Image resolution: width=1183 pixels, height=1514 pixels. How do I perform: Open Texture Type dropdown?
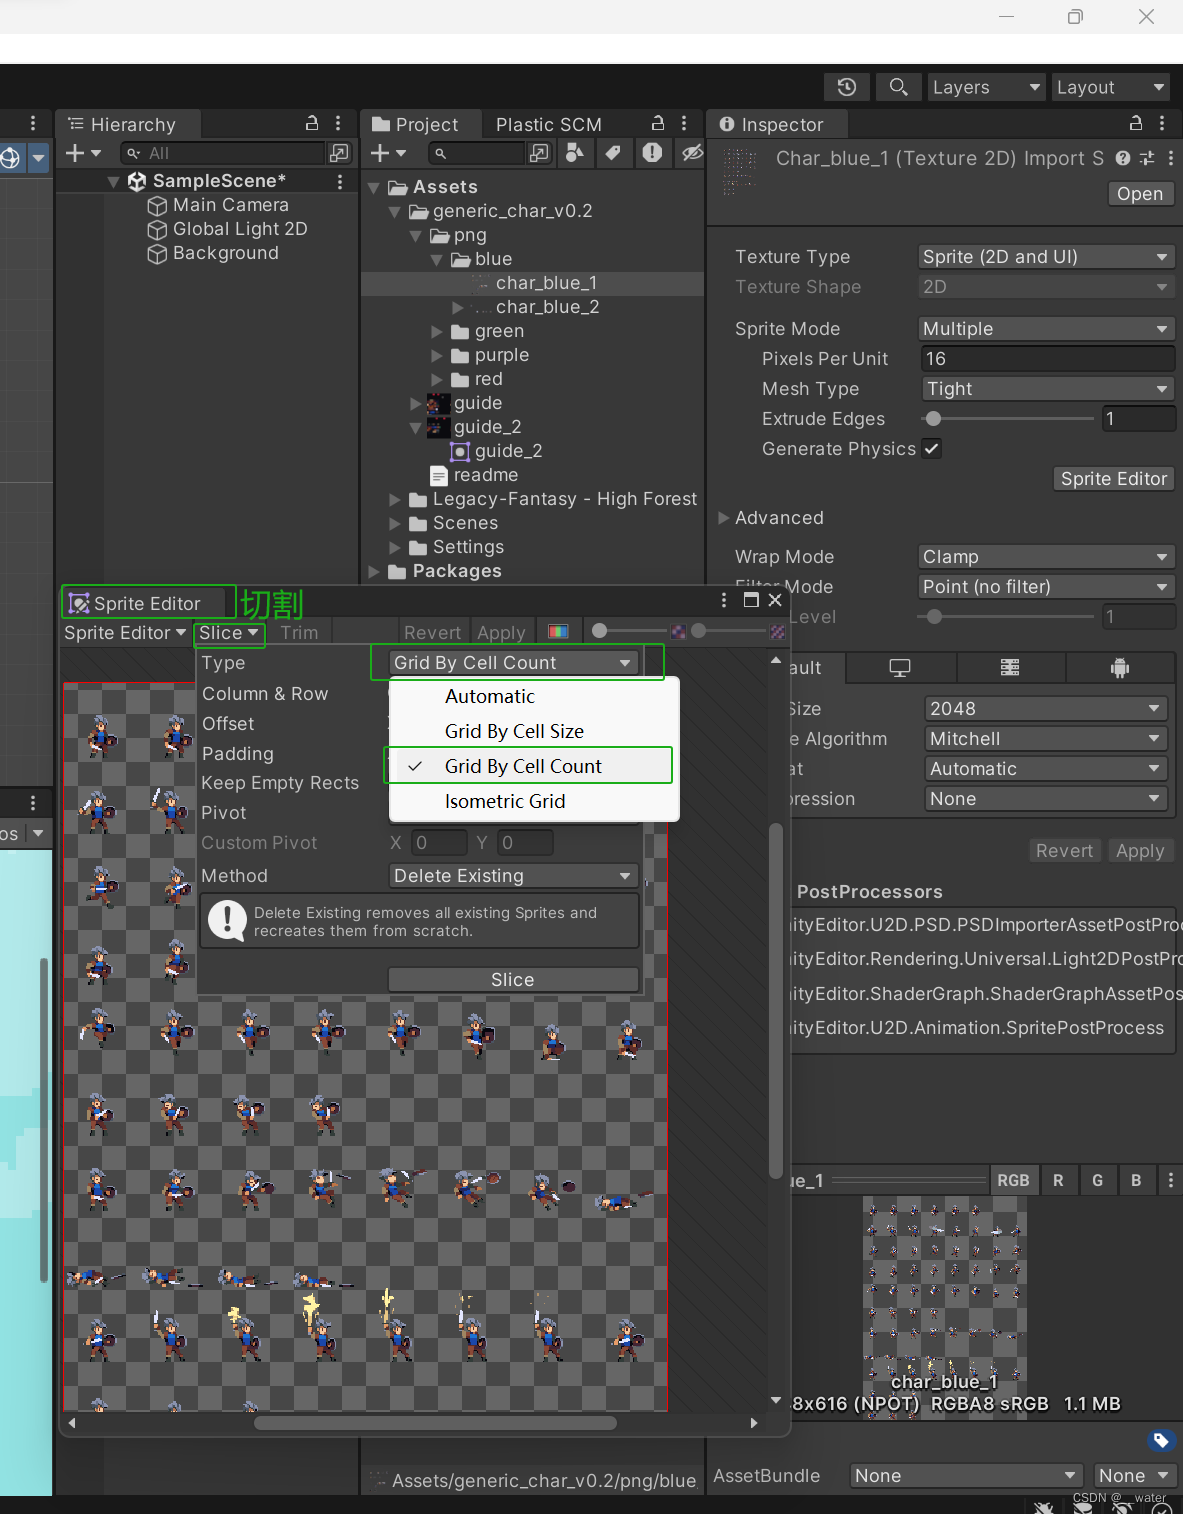click(1046, 257)
